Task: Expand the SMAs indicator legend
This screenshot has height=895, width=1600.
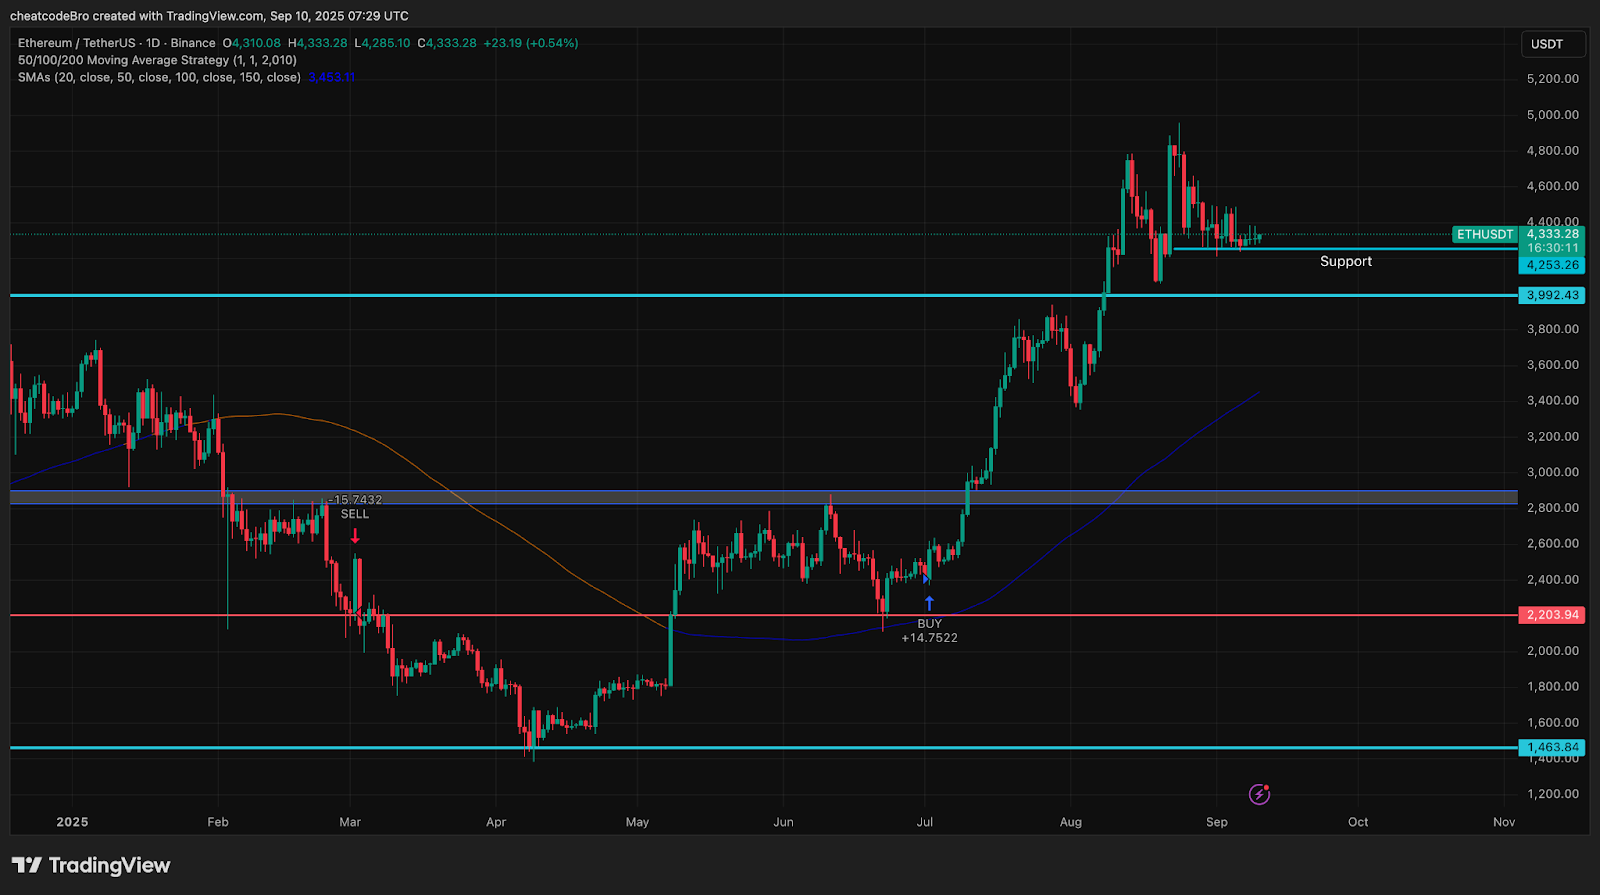Action: pyautogui.click(x=159, y=77)
